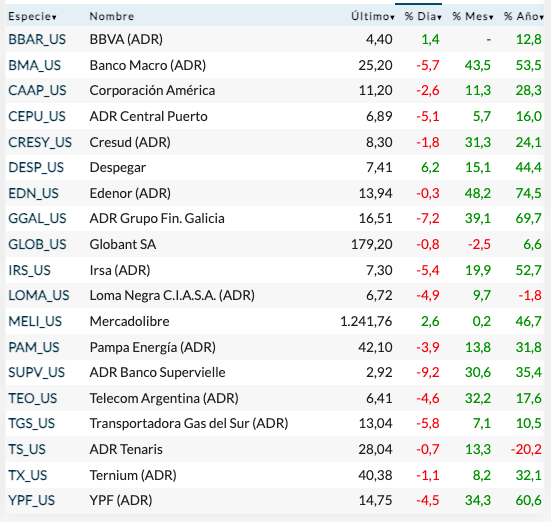Open the EDN_US ticker link
This screenshot has width=551, height=522.
(x=33, y=193)
